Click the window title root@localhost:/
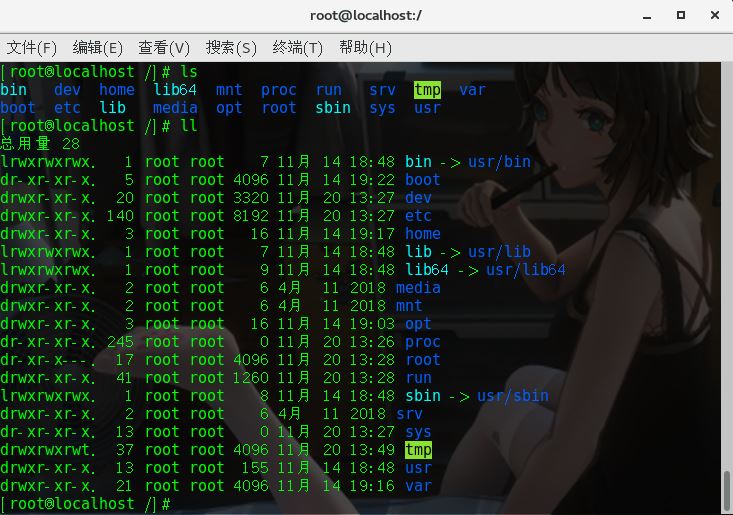The height and width of the screenshot is (515, 733). (366, 16)
